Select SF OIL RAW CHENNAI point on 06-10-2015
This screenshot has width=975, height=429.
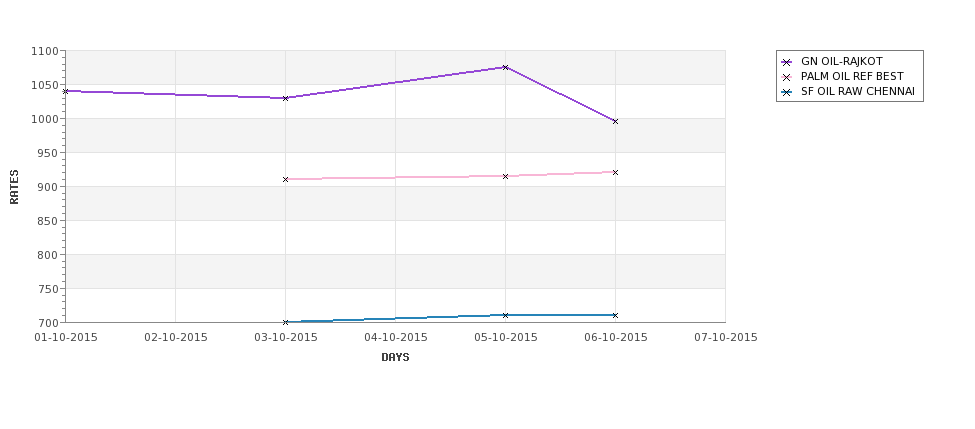616,315
